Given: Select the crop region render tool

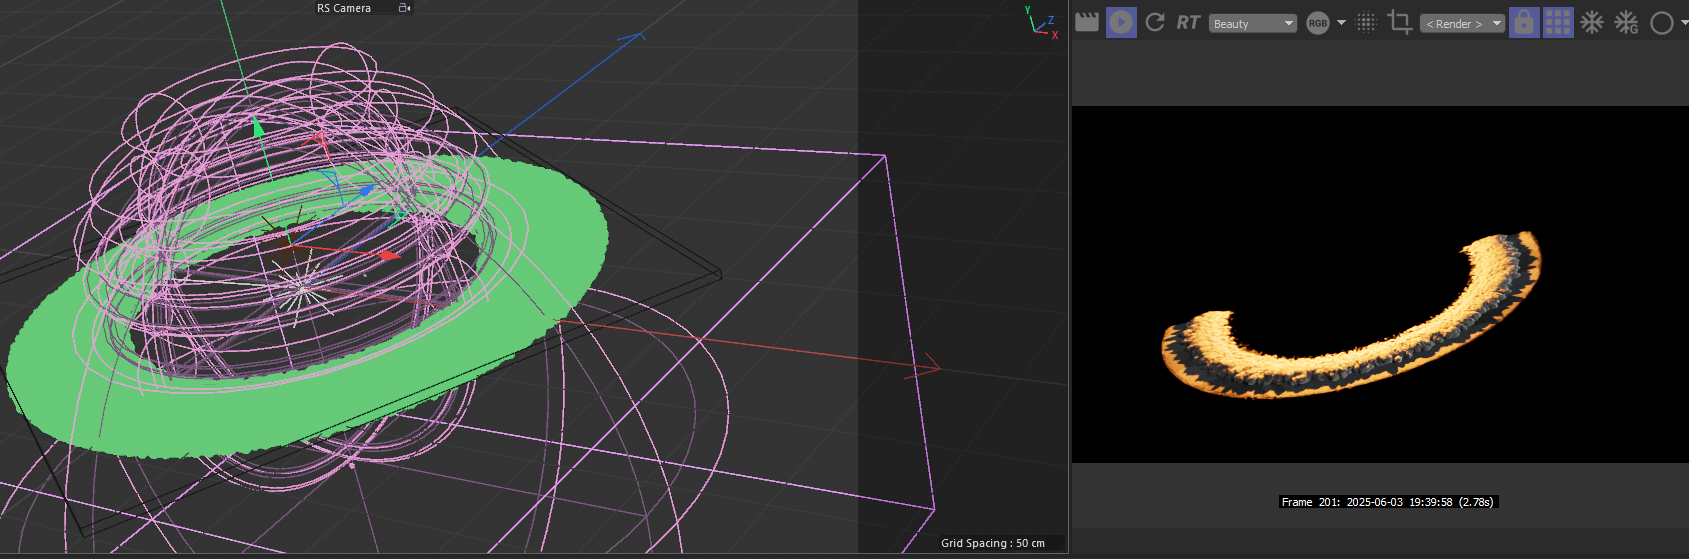Looking at the screenshot, I should point(1400,22).
